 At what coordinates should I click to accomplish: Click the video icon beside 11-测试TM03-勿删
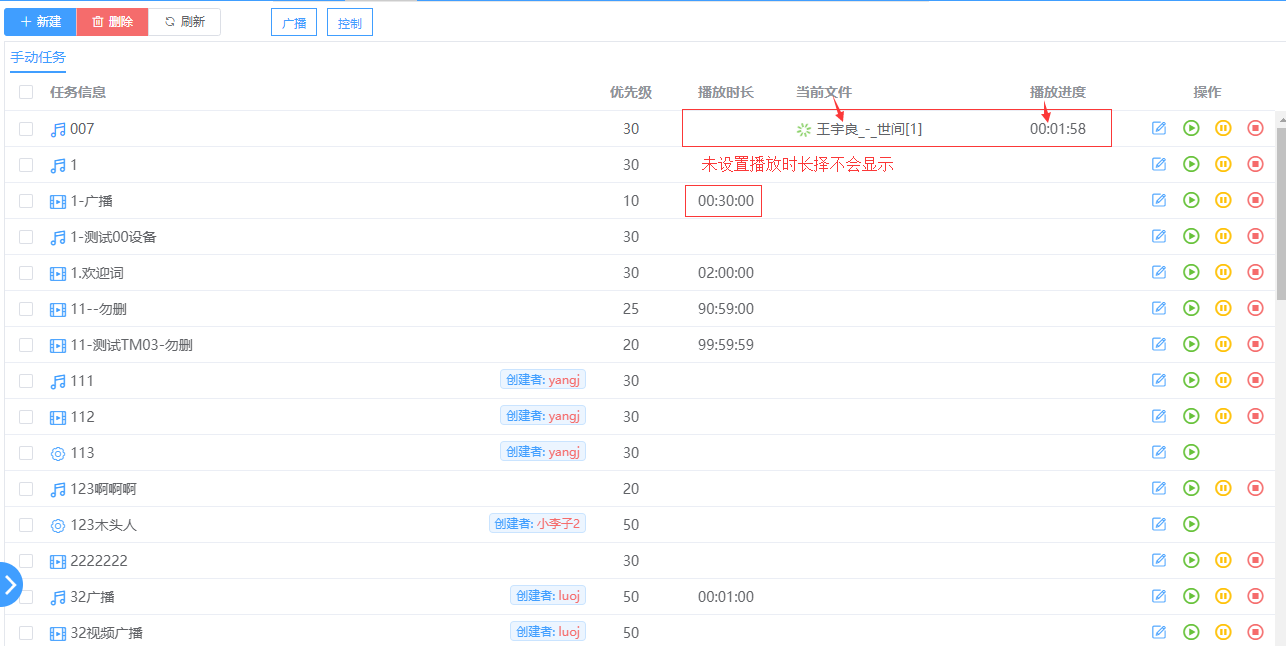(58, 345)
